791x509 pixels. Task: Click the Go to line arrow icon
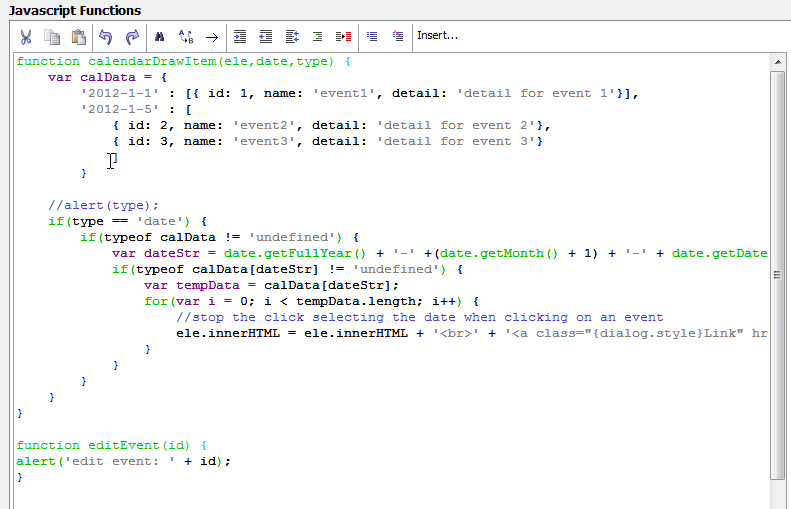(x=212, y=37)
